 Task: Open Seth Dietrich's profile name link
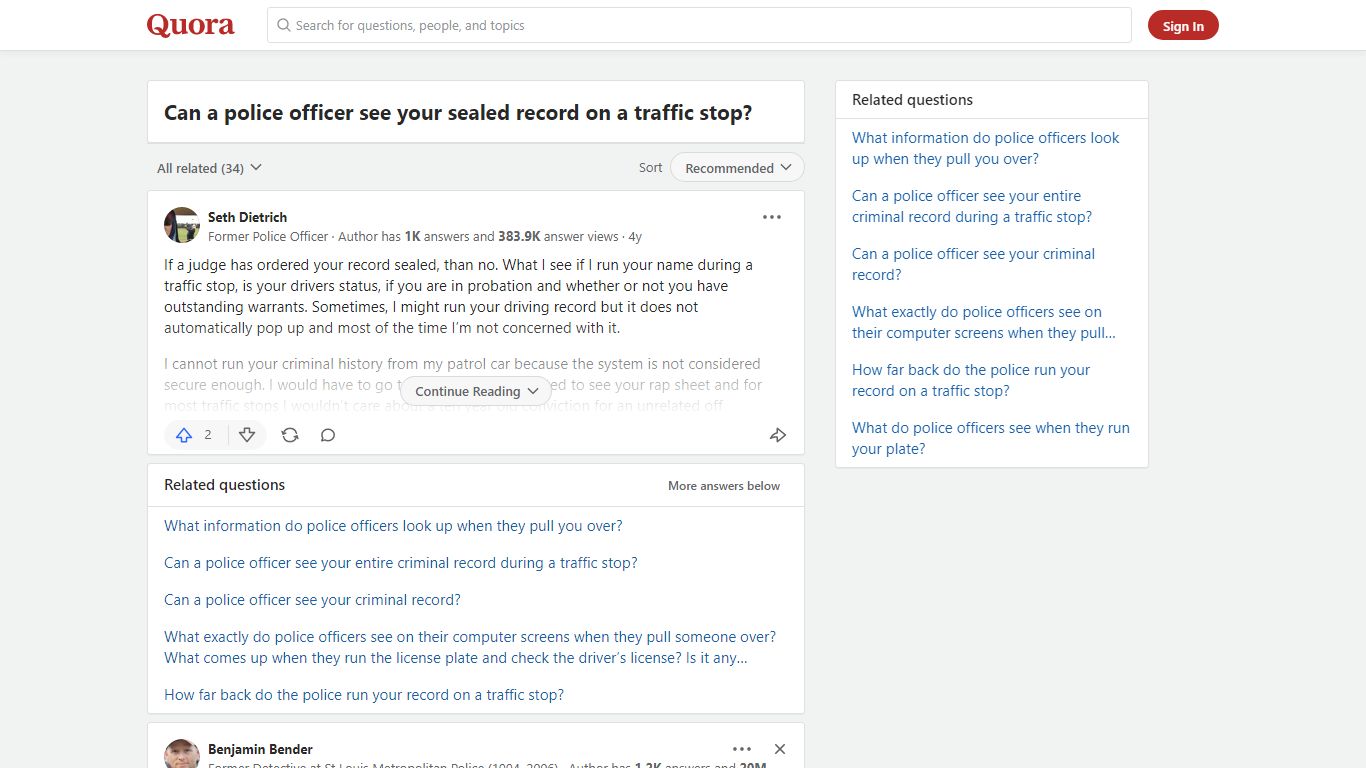point(247,217)
